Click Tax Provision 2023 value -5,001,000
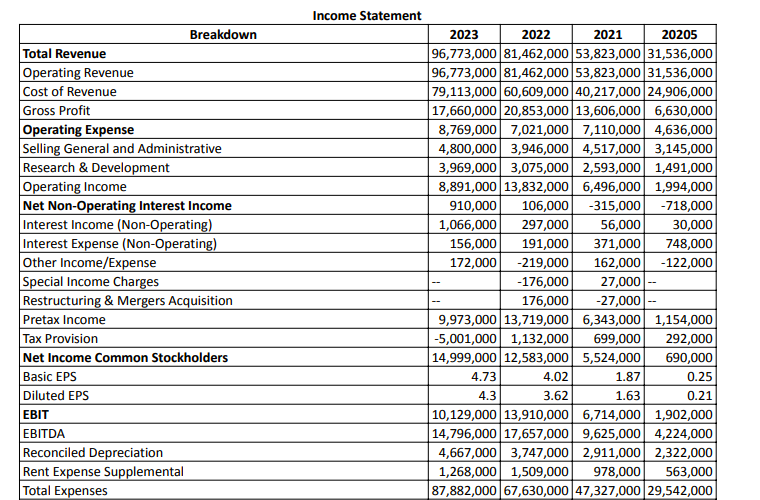This screenshot has width=760, height=500. [464, 339]
